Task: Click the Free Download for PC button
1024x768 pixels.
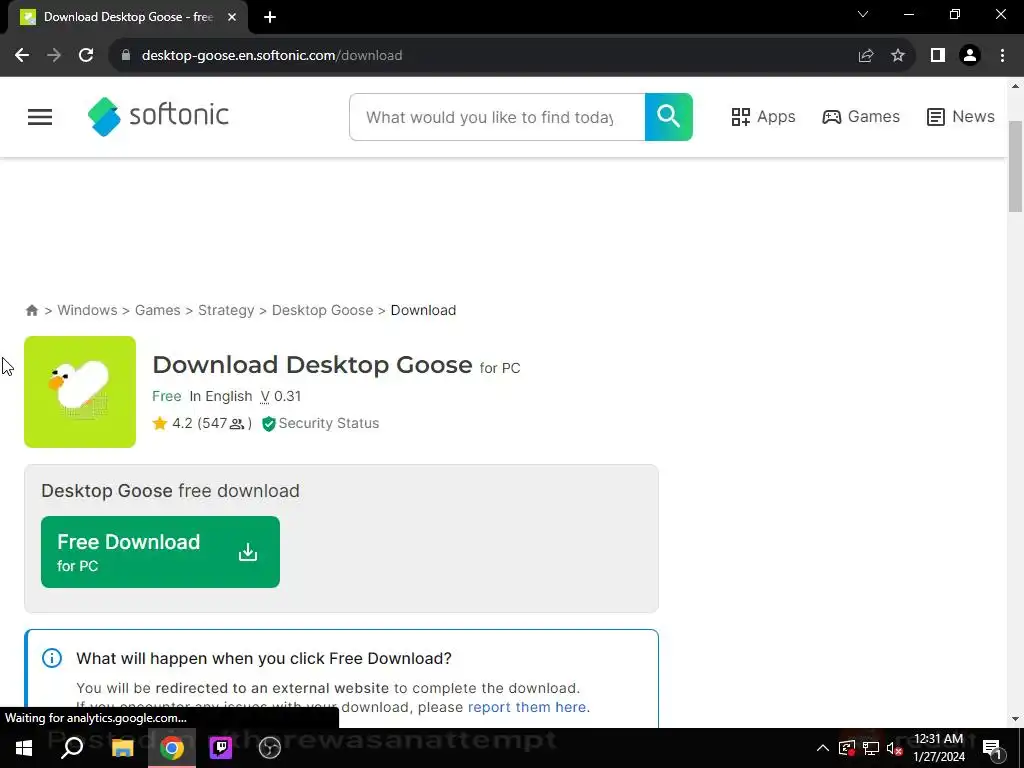Action: point(160,552)
